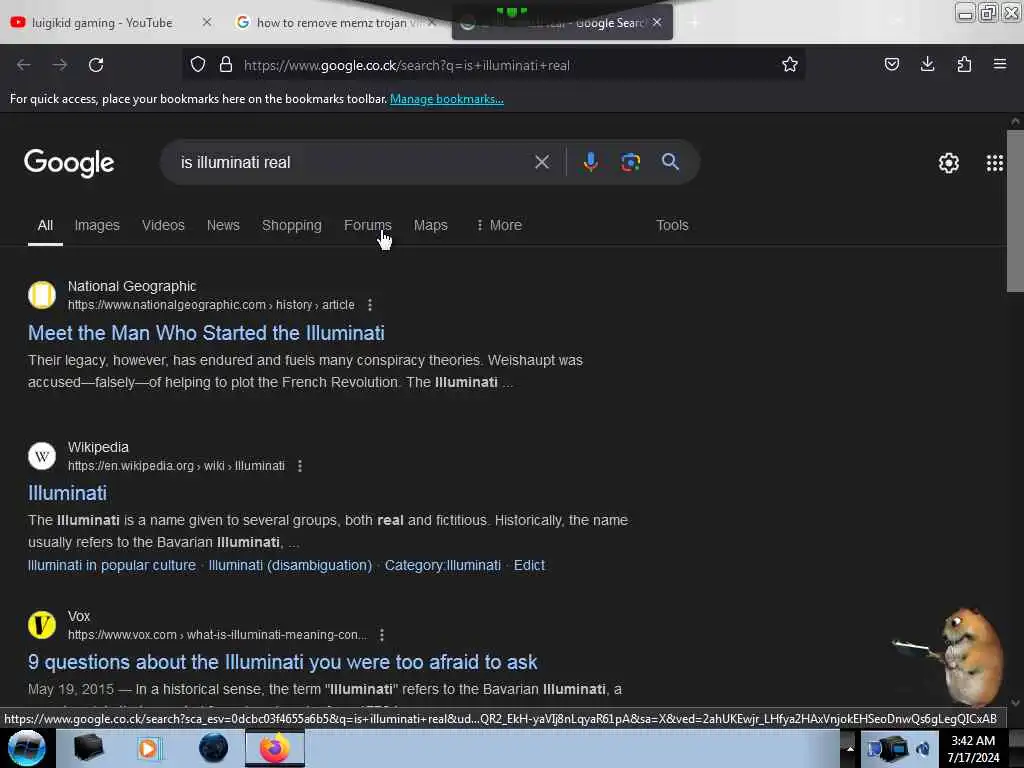Viewport: 1024px width, 768px height.
Task: Close the active Google Search tab
Action: 657,22
